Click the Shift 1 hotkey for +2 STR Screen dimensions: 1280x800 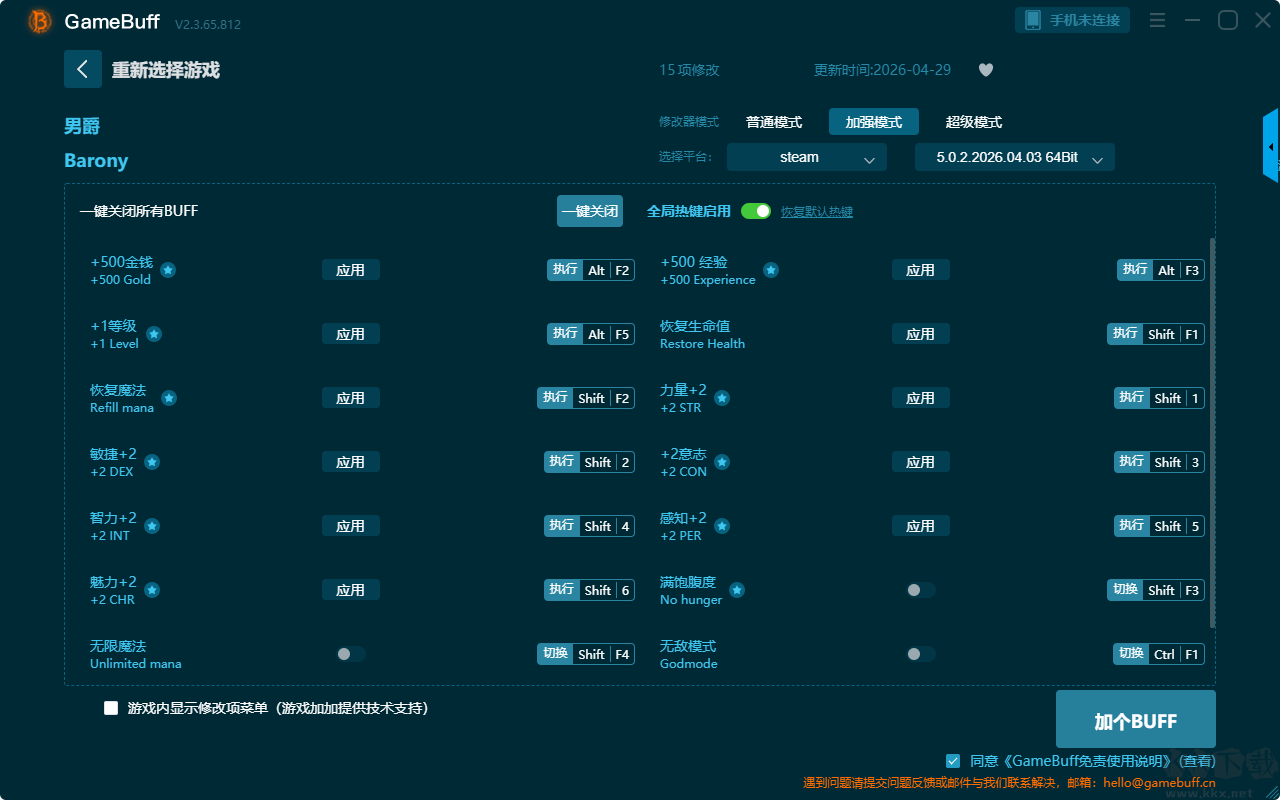point(1159,398)
